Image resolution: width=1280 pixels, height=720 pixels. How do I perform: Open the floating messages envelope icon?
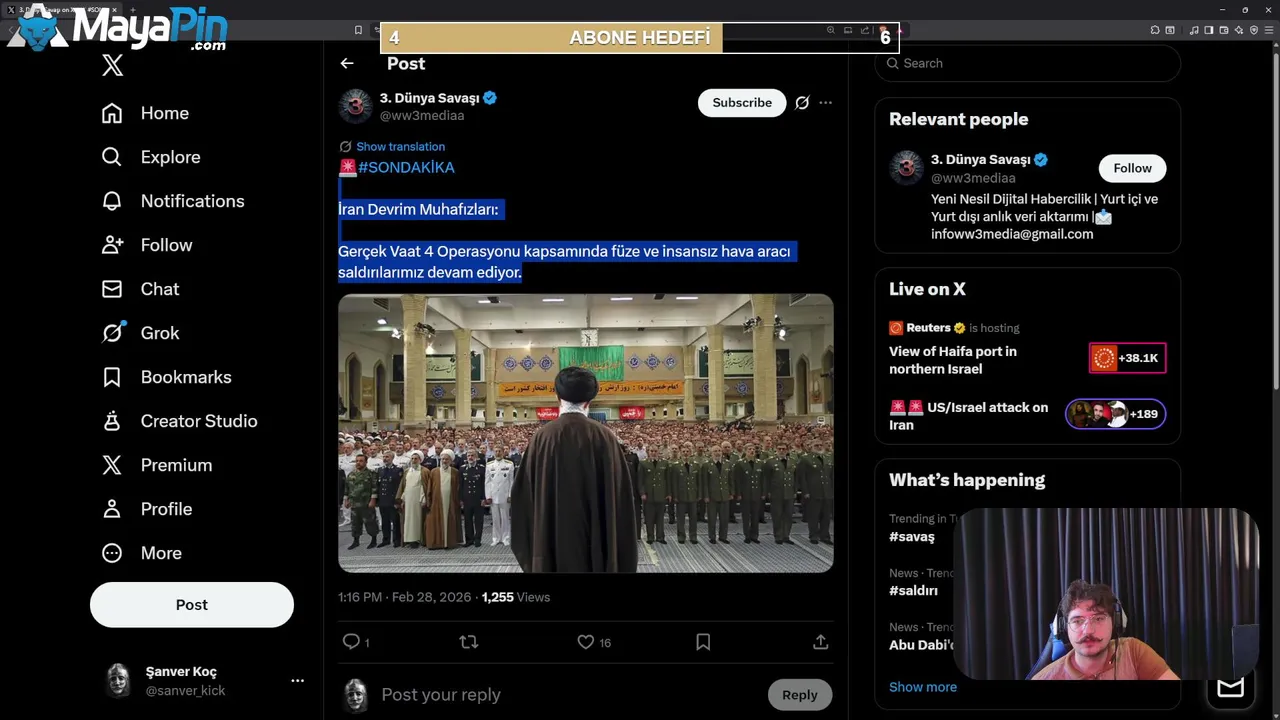pos(1230,687)
